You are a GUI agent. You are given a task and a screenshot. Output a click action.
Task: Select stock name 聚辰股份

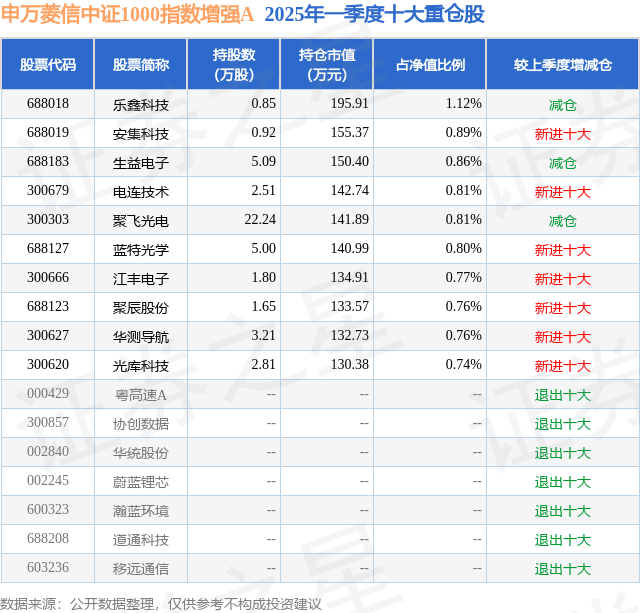coord(141,308)
